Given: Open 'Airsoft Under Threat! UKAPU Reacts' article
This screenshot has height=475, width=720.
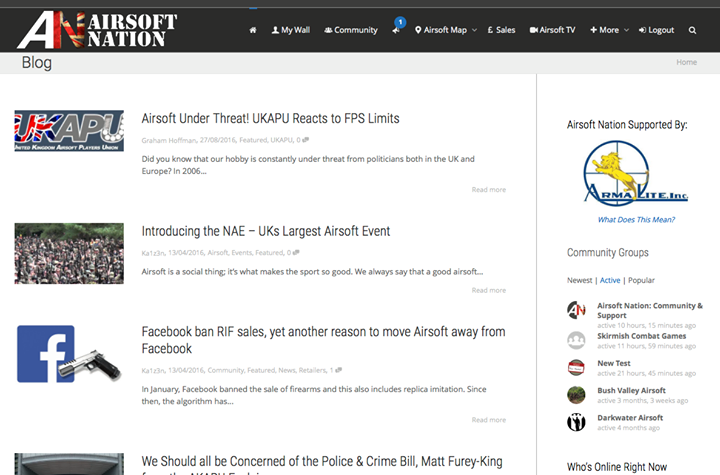Looking at the screenshot, I should [x=270, y=118].
